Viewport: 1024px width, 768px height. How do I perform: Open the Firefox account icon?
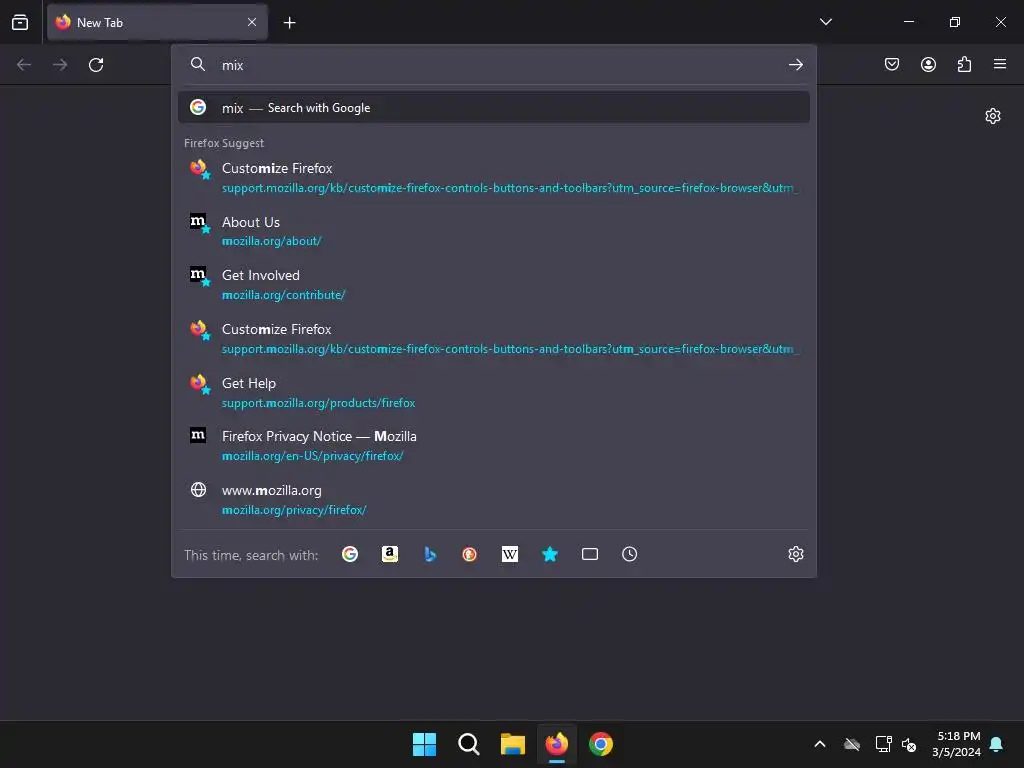(928, 64)
